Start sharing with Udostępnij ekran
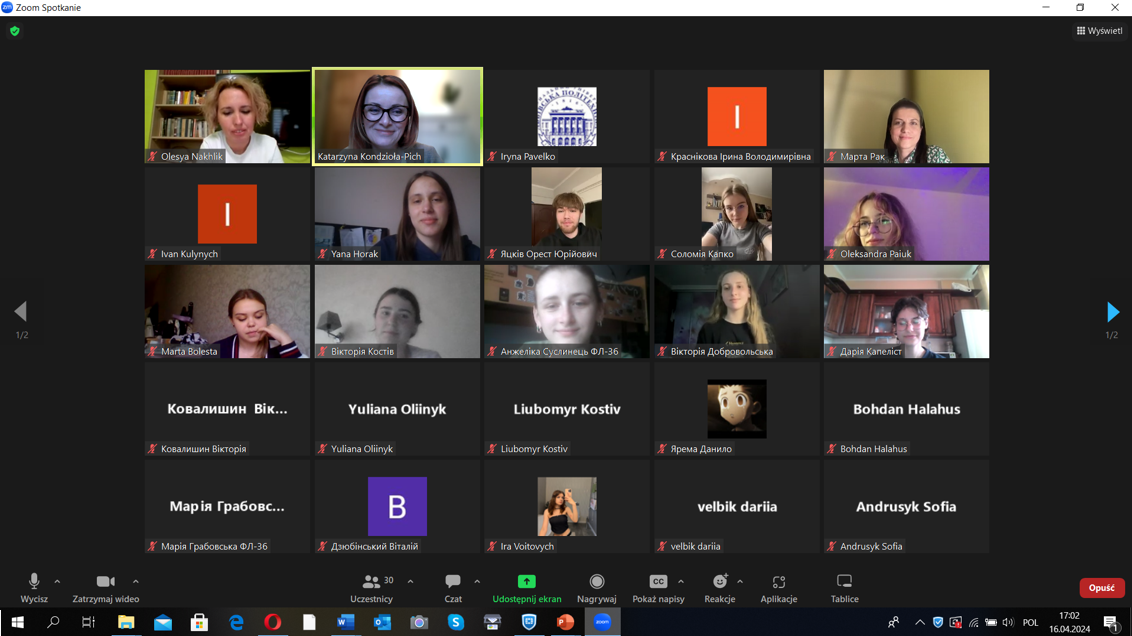This screenshot has width=1132, height=636. click(526, 588)
